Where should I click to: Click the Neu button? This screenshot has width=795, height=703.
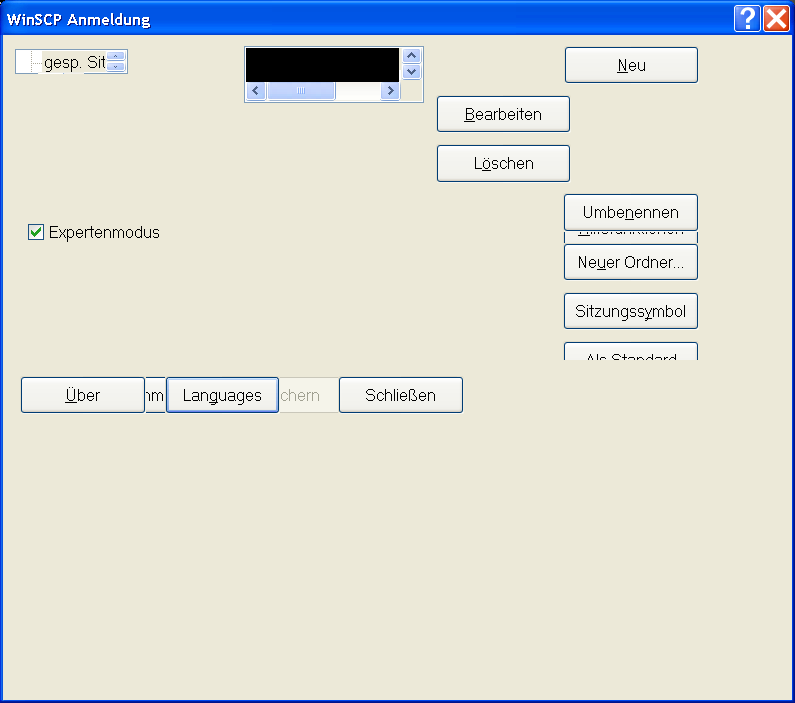[x=631, y=65]
